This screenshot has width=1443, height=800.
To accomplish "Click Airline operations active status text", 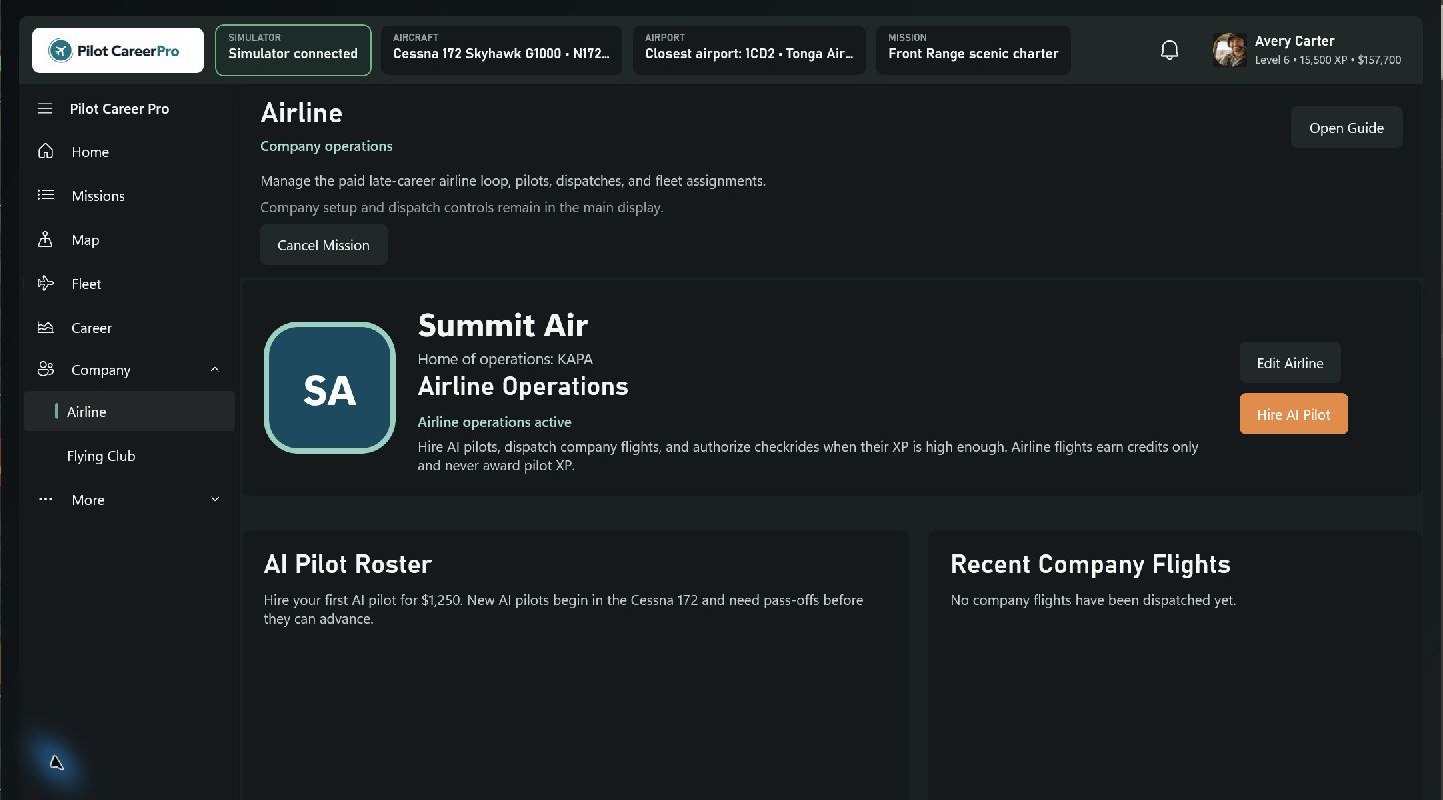I will pos(494,422).
